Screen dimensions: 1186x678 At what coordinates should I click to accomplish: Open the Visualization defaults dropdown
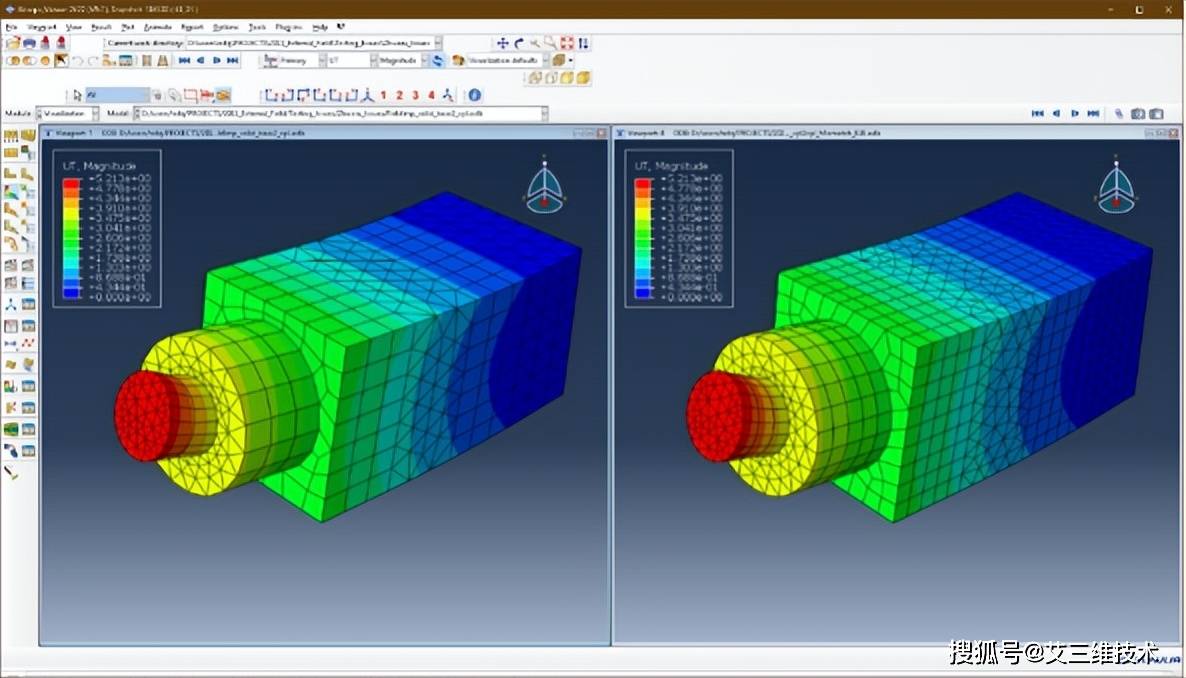coord(545,61)
